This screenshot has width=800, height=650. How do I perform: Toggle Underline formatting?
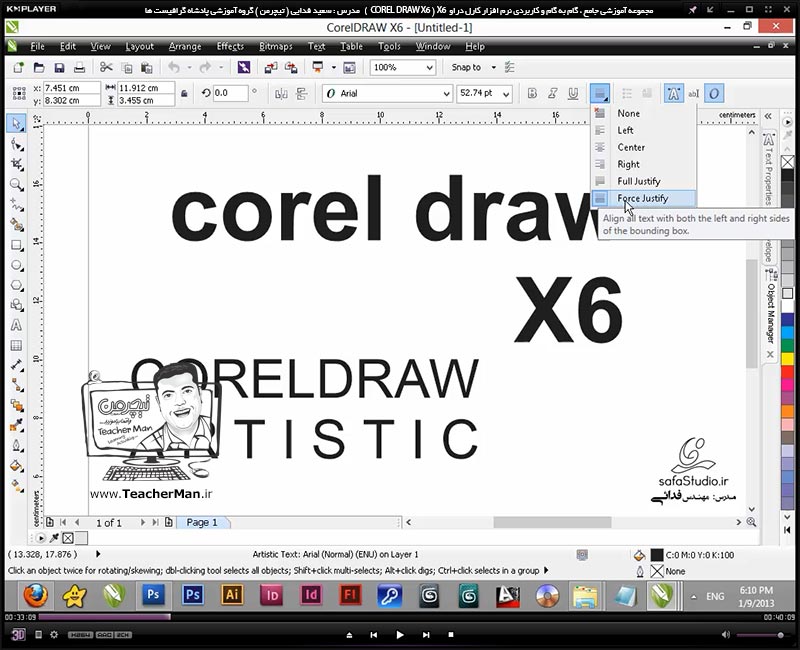(x=573, y=93)
